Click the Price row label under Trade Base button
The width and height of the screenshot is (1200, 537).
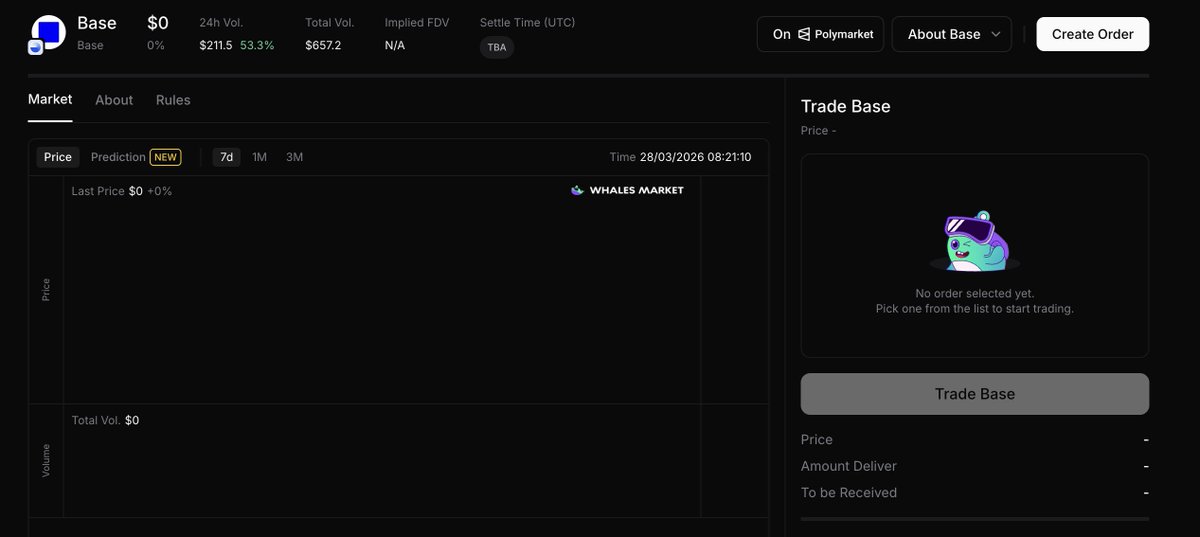pyautogui.click(x=817, y=439)
